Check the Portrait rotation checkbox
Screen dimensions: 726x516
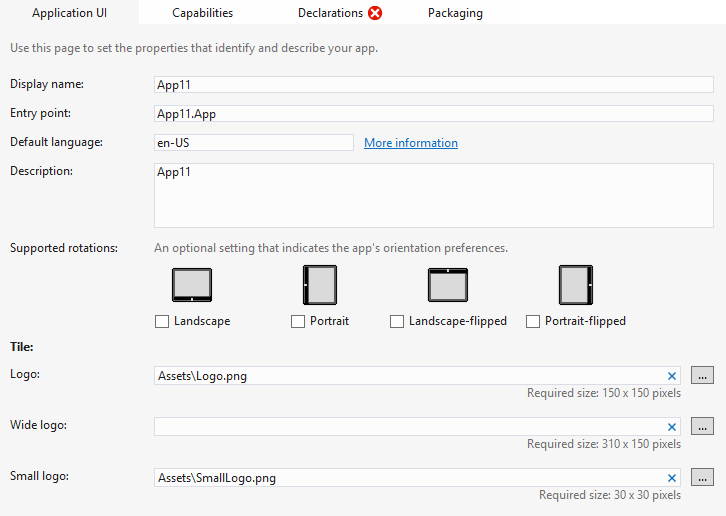point(298,321)
